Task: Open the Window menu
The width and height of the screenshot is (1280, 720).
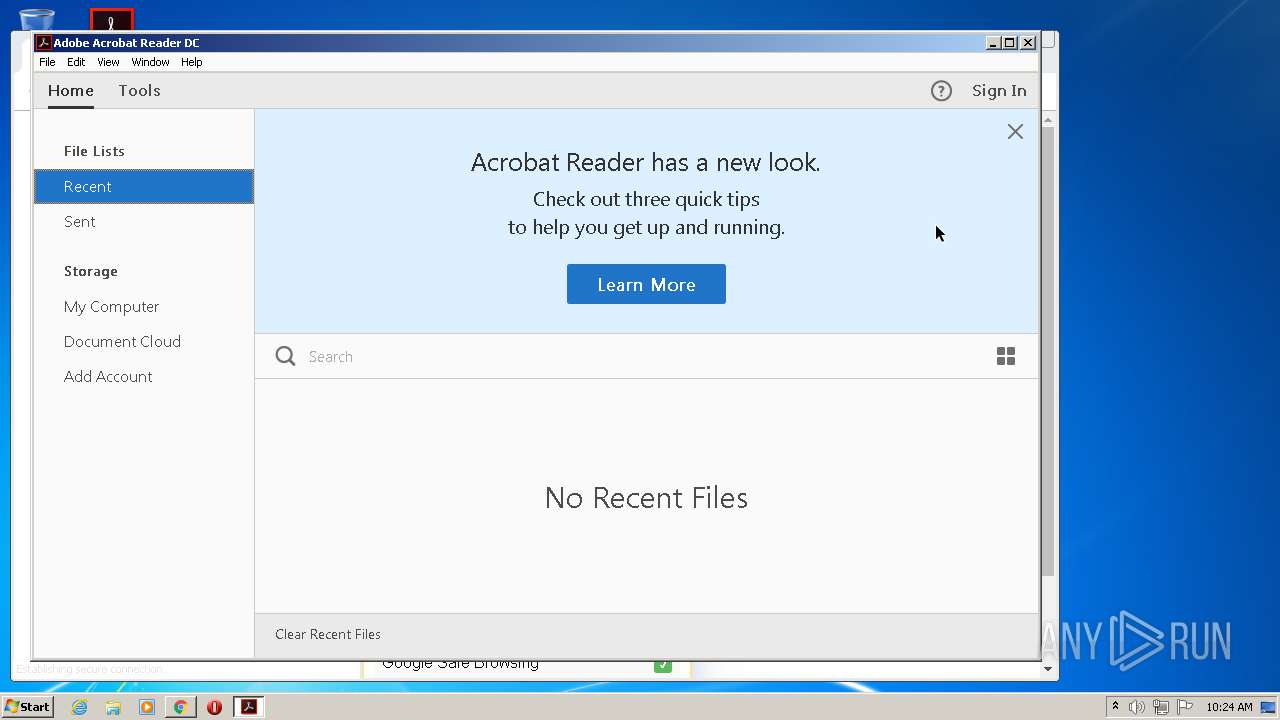Action: click(150, 62)
